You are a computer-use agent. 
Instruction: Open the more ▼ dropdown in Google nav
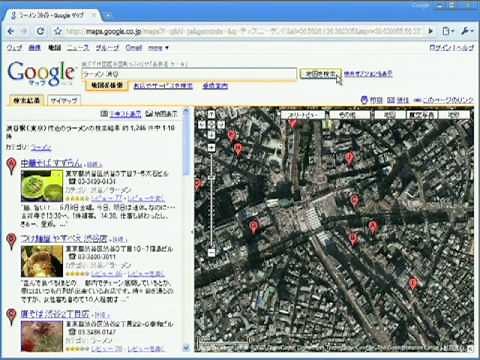pyautogui.click(x=158, y=48)
